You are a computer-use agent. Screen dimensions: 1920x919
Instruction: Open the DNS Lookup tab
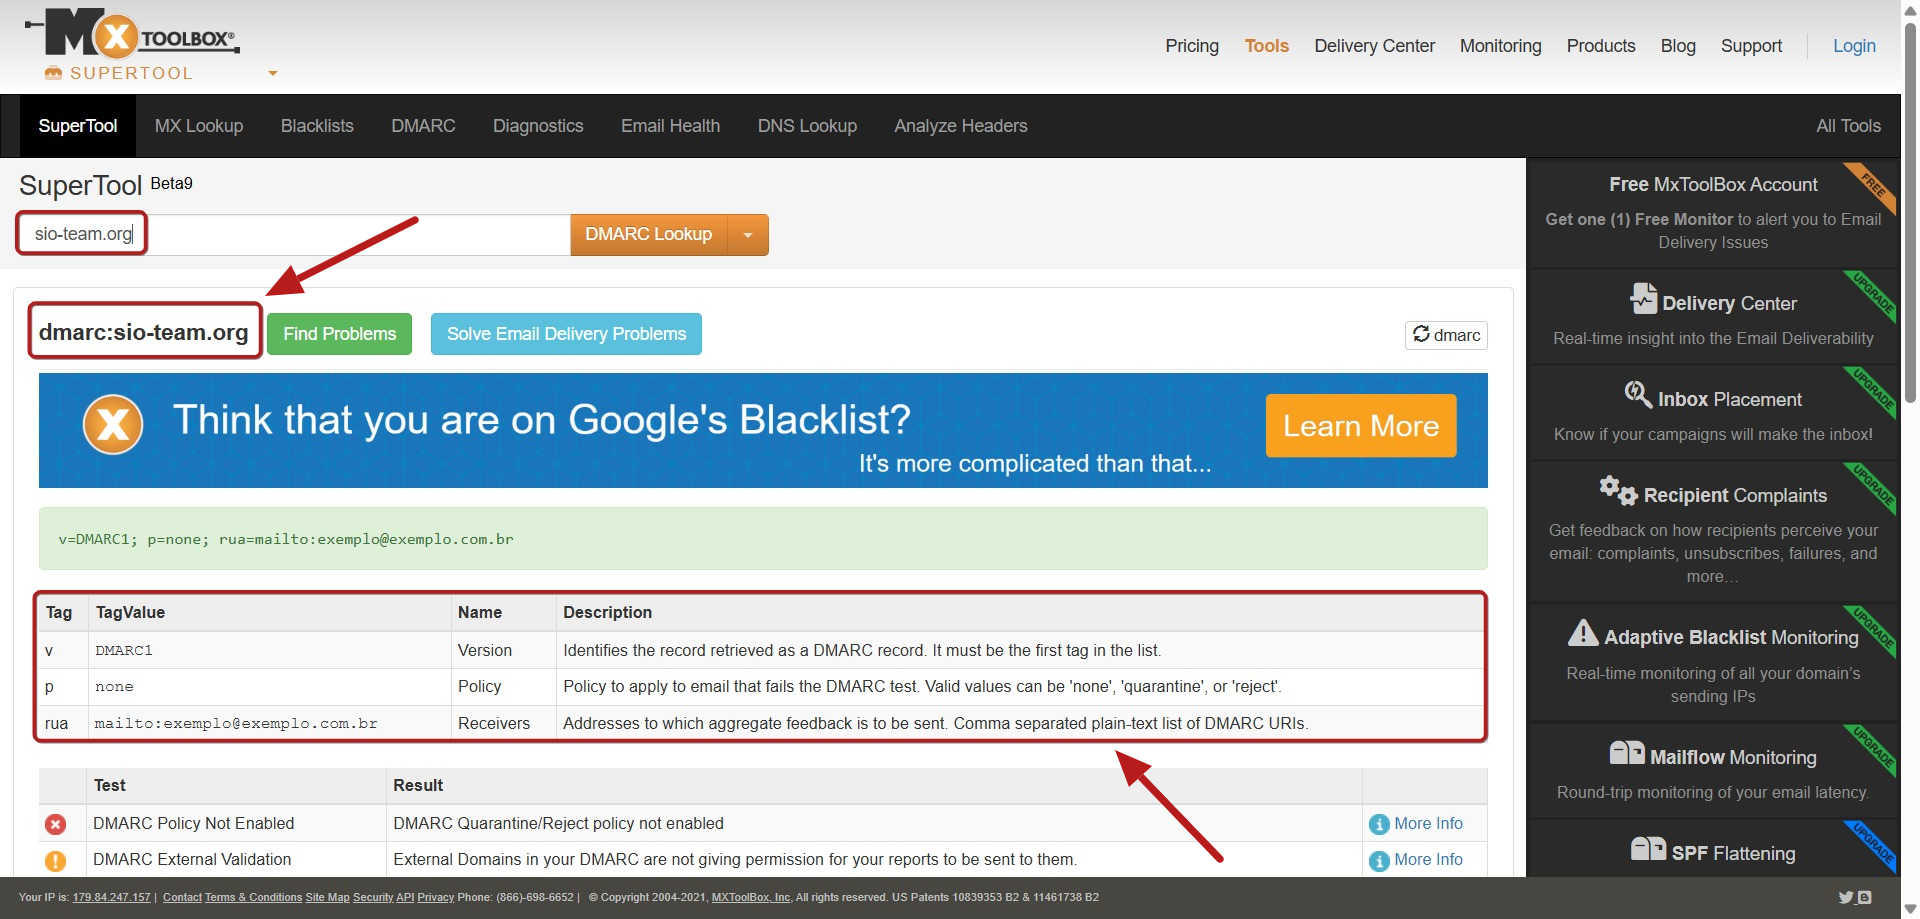[x=807, y=126]
